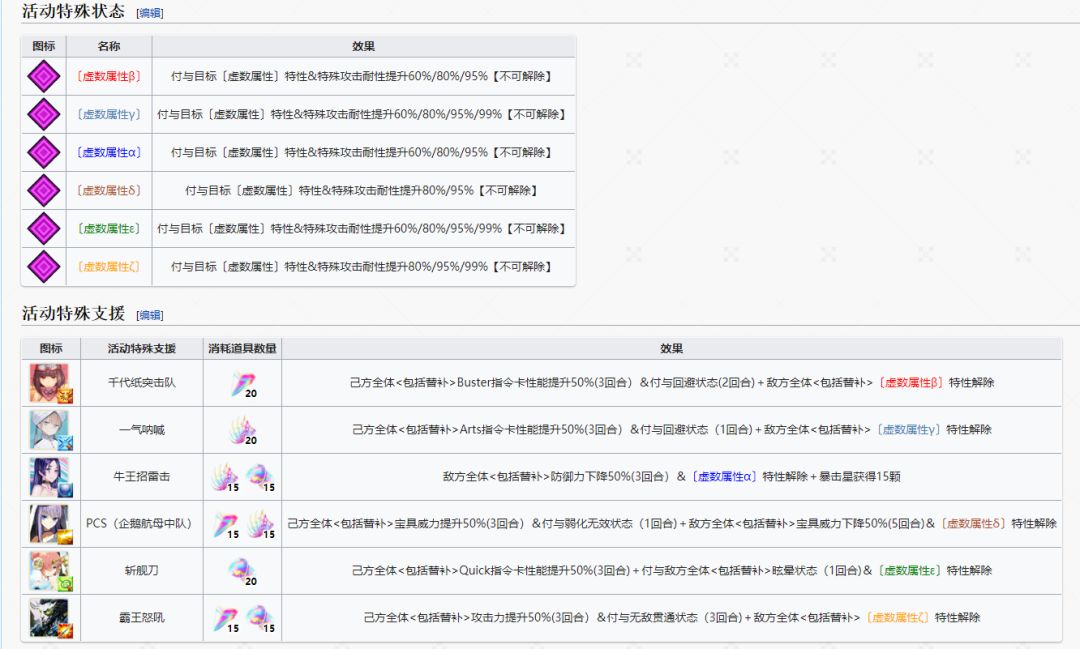Select the 活动特殊状态 section heading
The height and width of the screenshot is (649, 1080).
73,11
